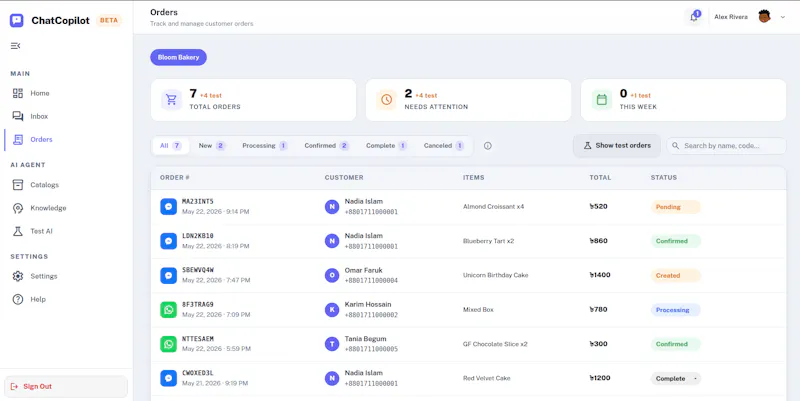Click the Mixed Box item
800x401 pixels.
coord(478,310)
